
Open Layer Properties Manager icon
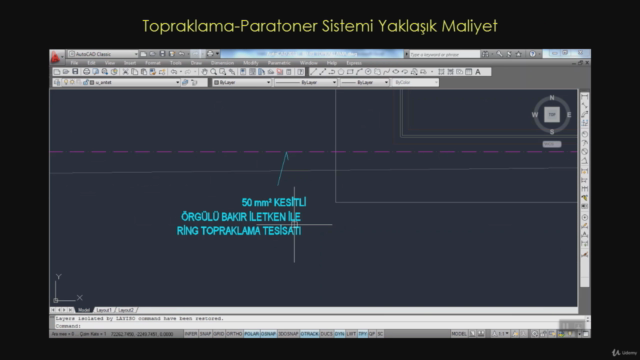57,82
